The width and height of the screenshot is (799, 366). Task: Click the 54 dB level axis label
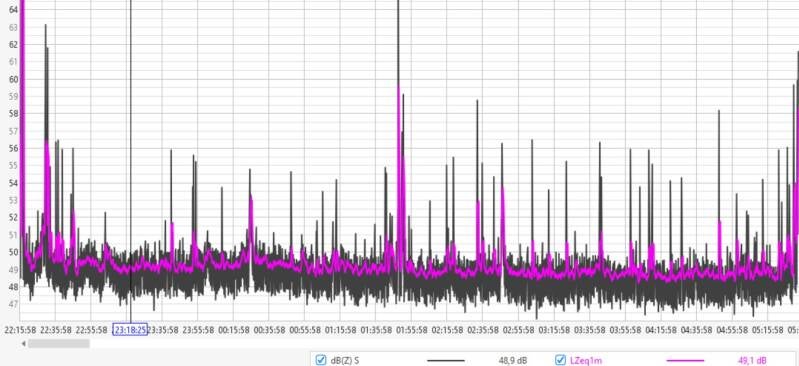tap(13, 182)
